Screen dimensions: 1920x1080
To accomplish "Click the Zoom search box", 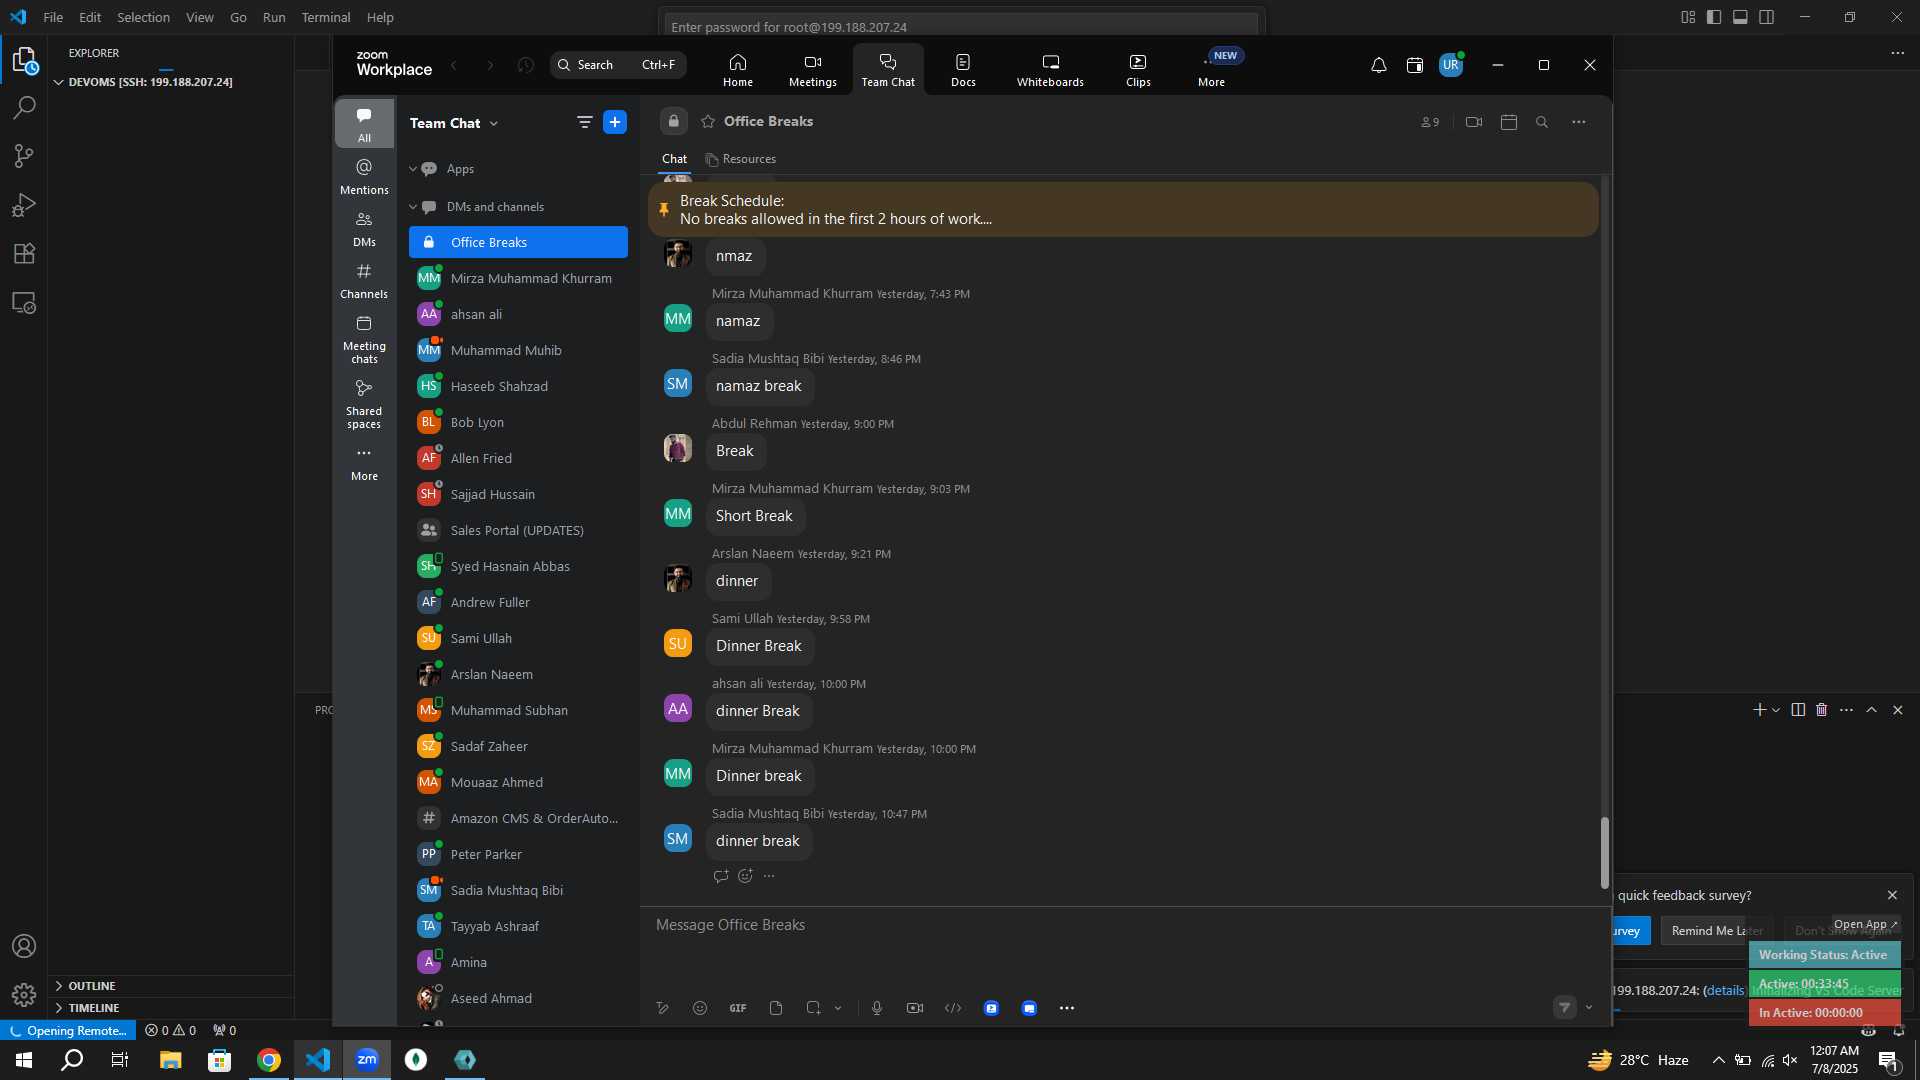I will (x=617, y=65).
